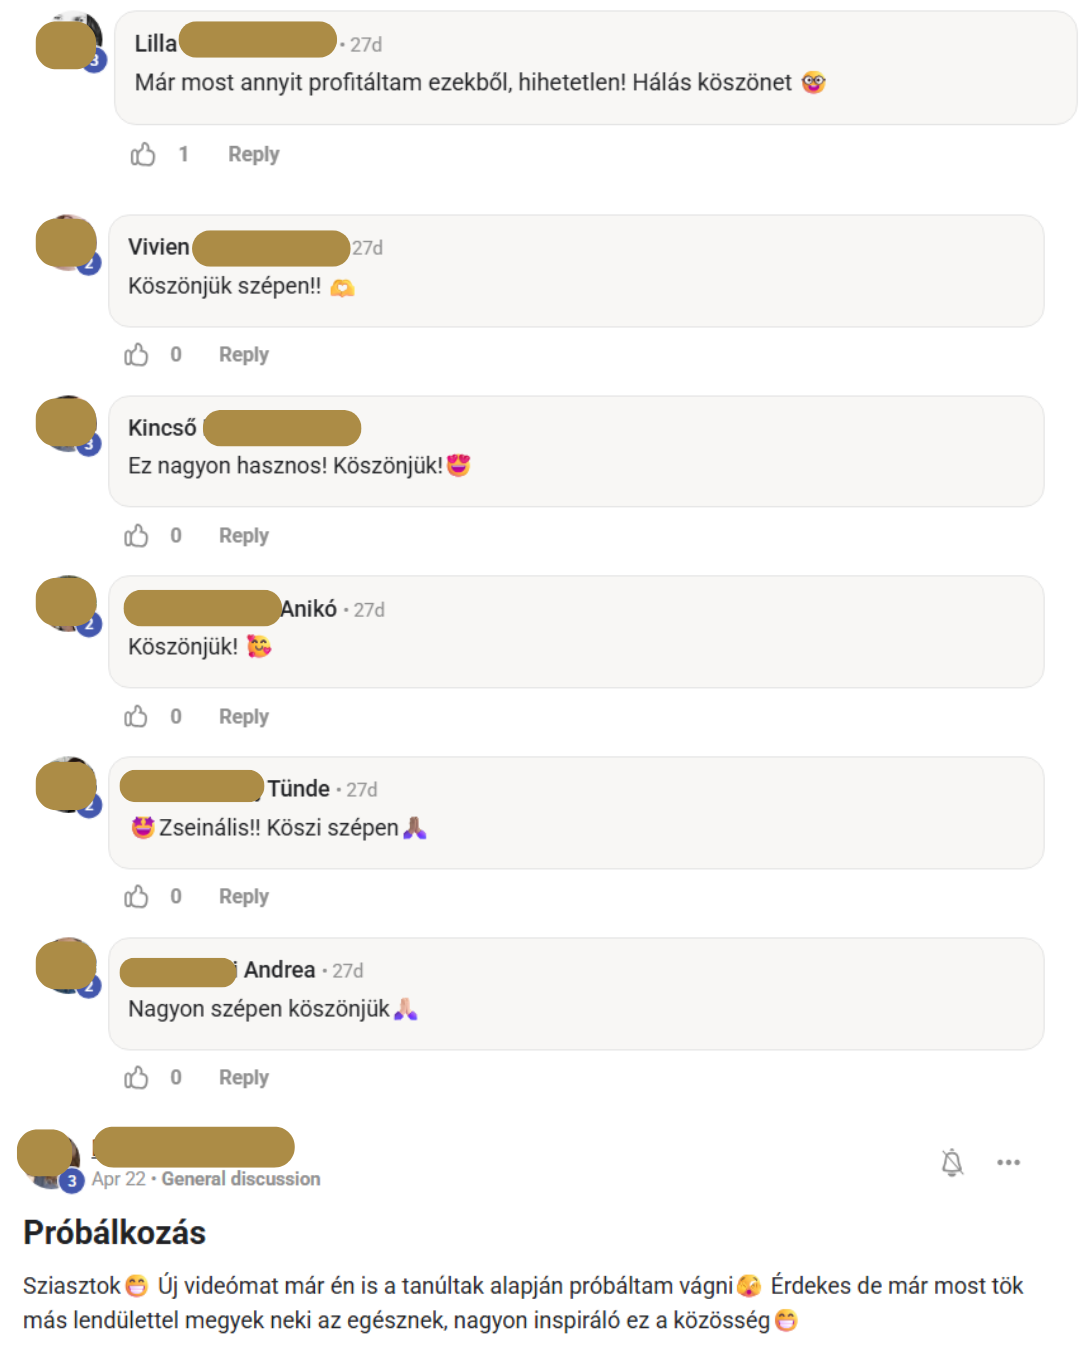Like Anikó's comment with thumbs-up icon

(136, 717)
